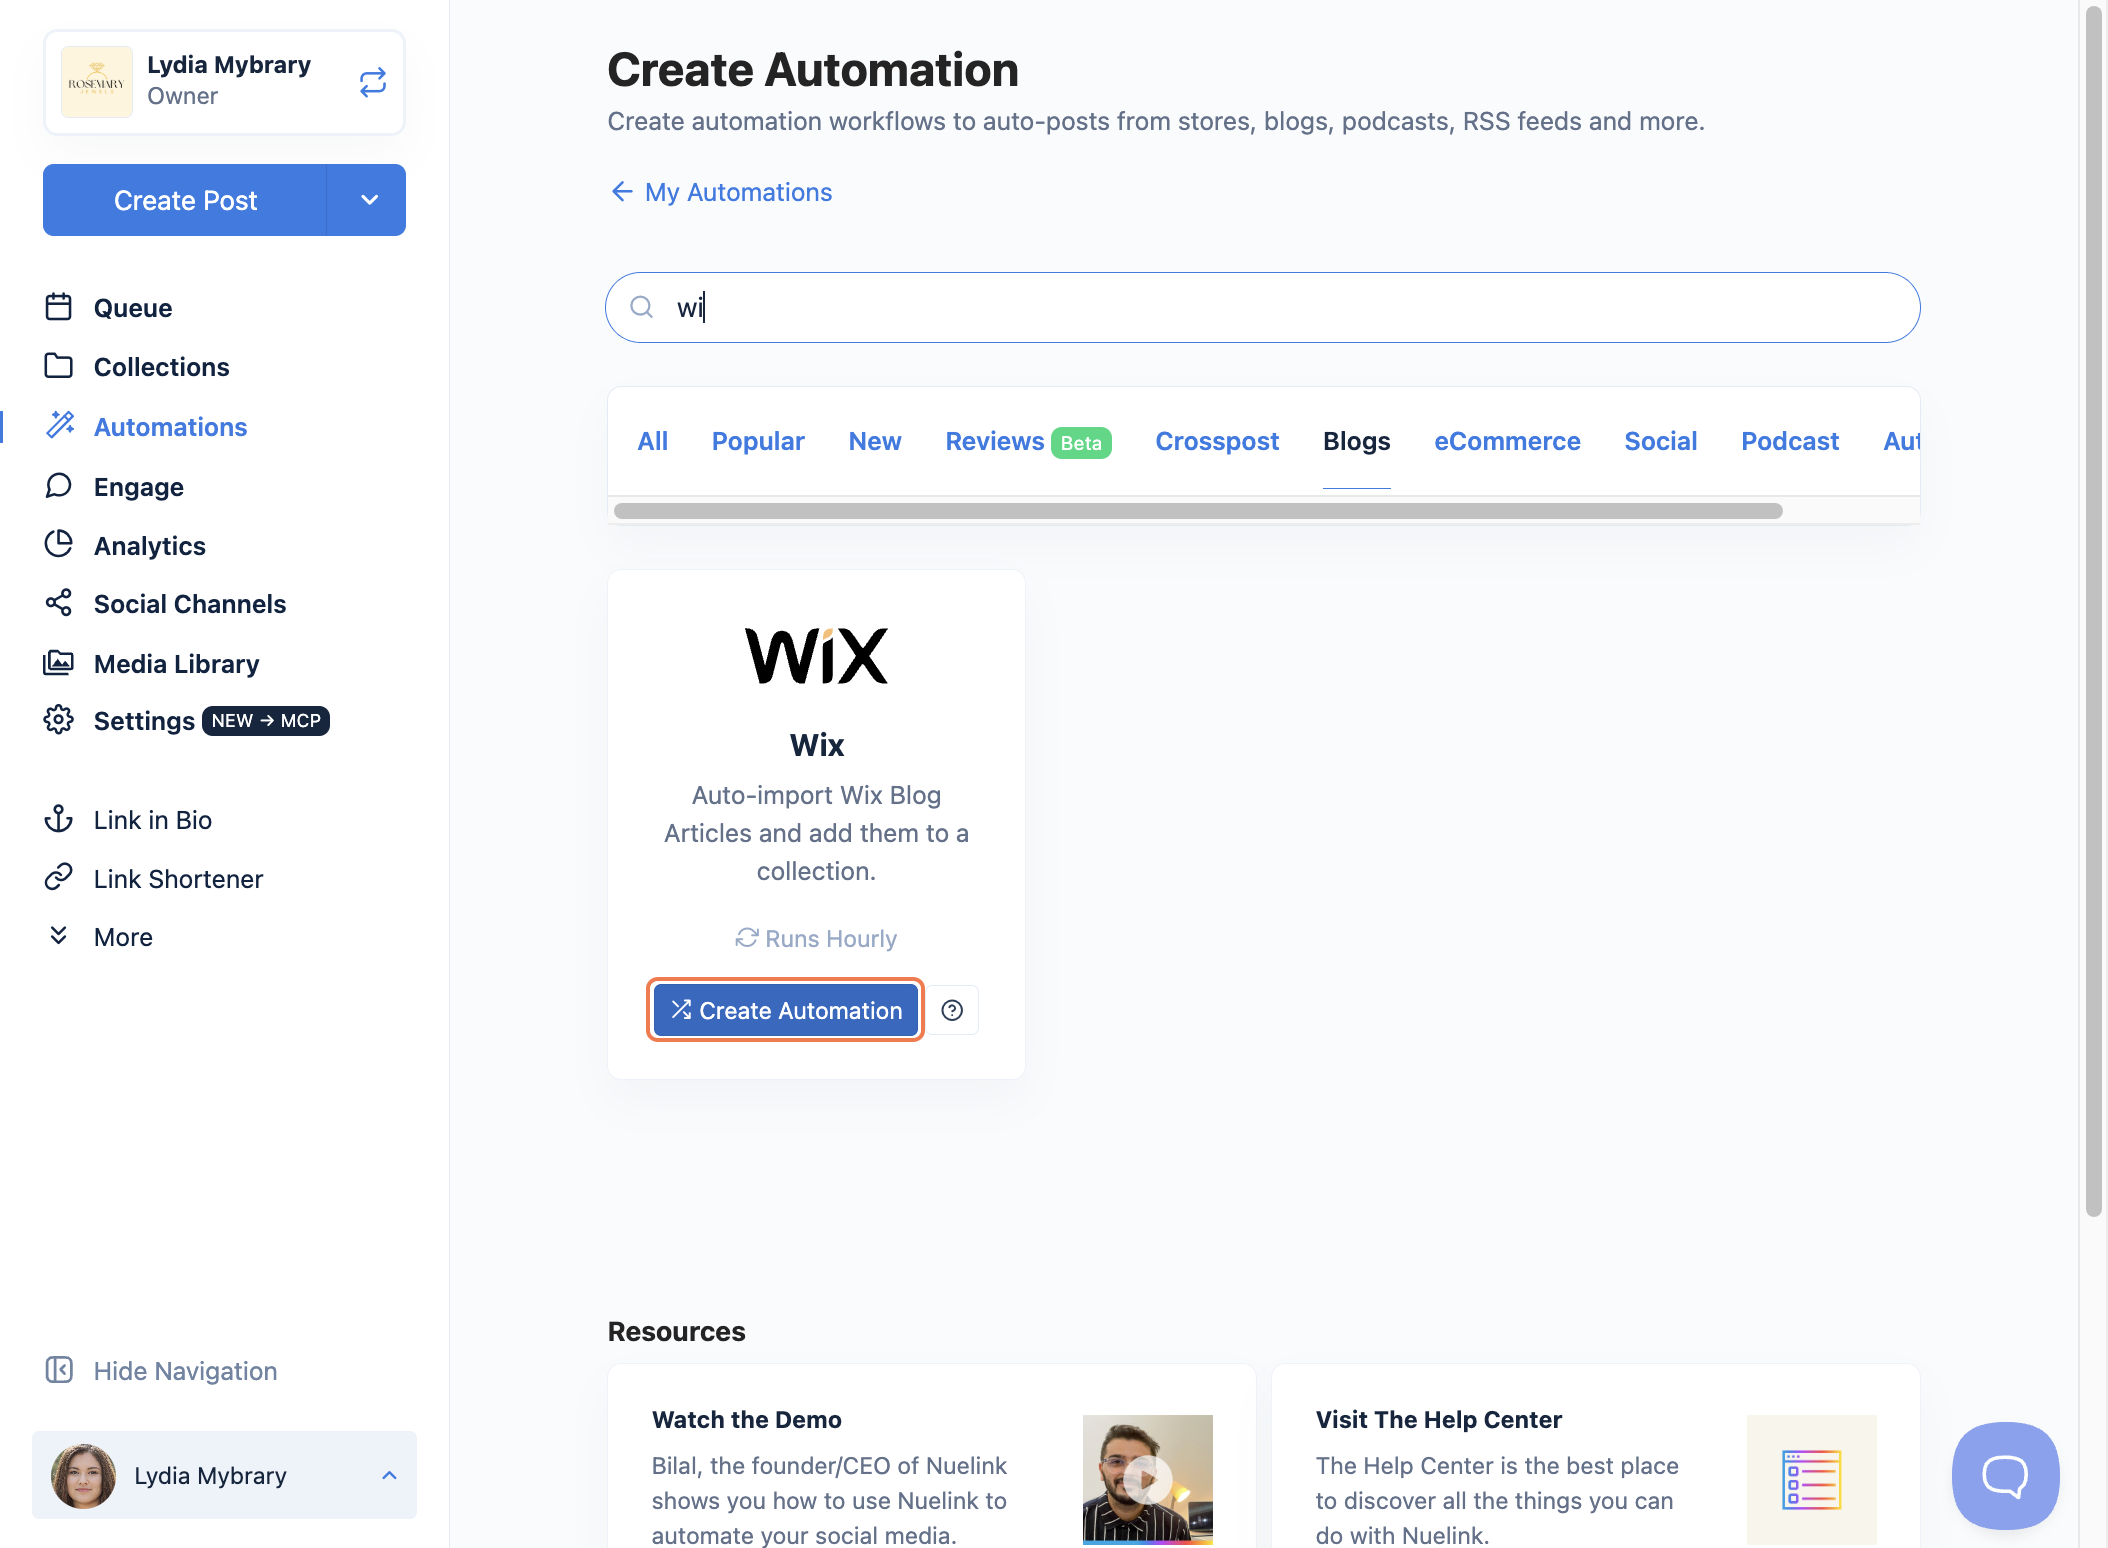Click the Engage chat bubble icon
Image resolution: width=2108 pixels, height=1548 pixels.
59,486
